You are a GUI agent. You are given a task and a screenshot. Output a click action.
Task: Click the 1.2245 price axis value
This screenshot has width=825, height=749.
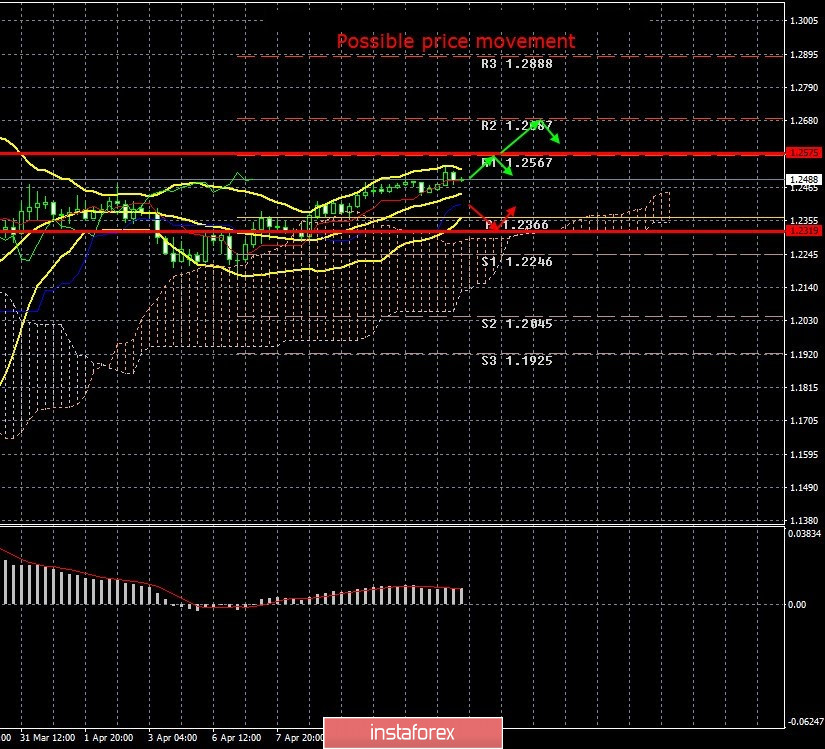804,255
